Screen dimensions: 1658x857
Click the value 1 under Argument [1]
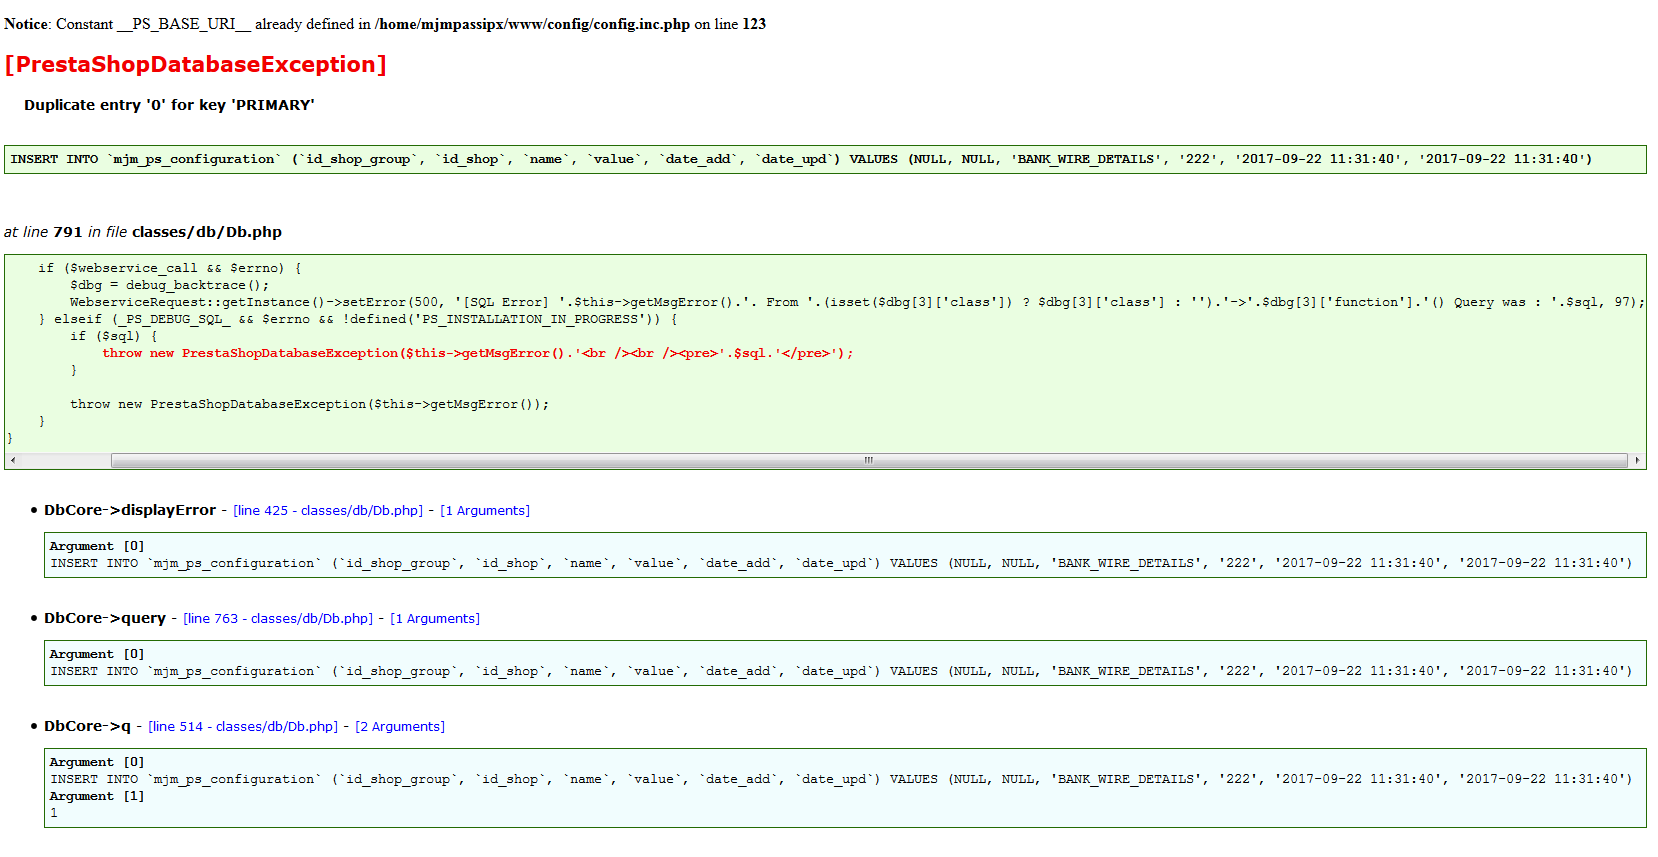54,813
